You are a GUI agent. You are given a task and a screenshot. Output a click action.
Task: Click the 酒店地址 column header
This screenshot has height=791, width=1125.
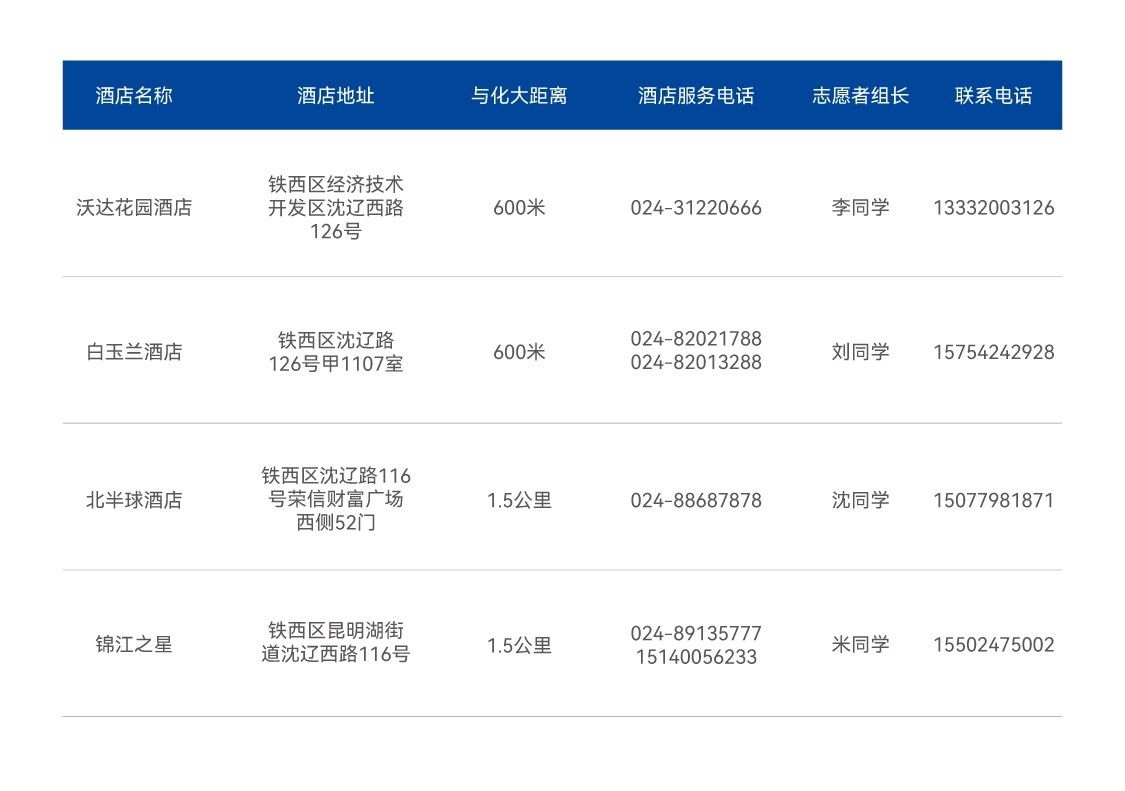pos(336,96)
